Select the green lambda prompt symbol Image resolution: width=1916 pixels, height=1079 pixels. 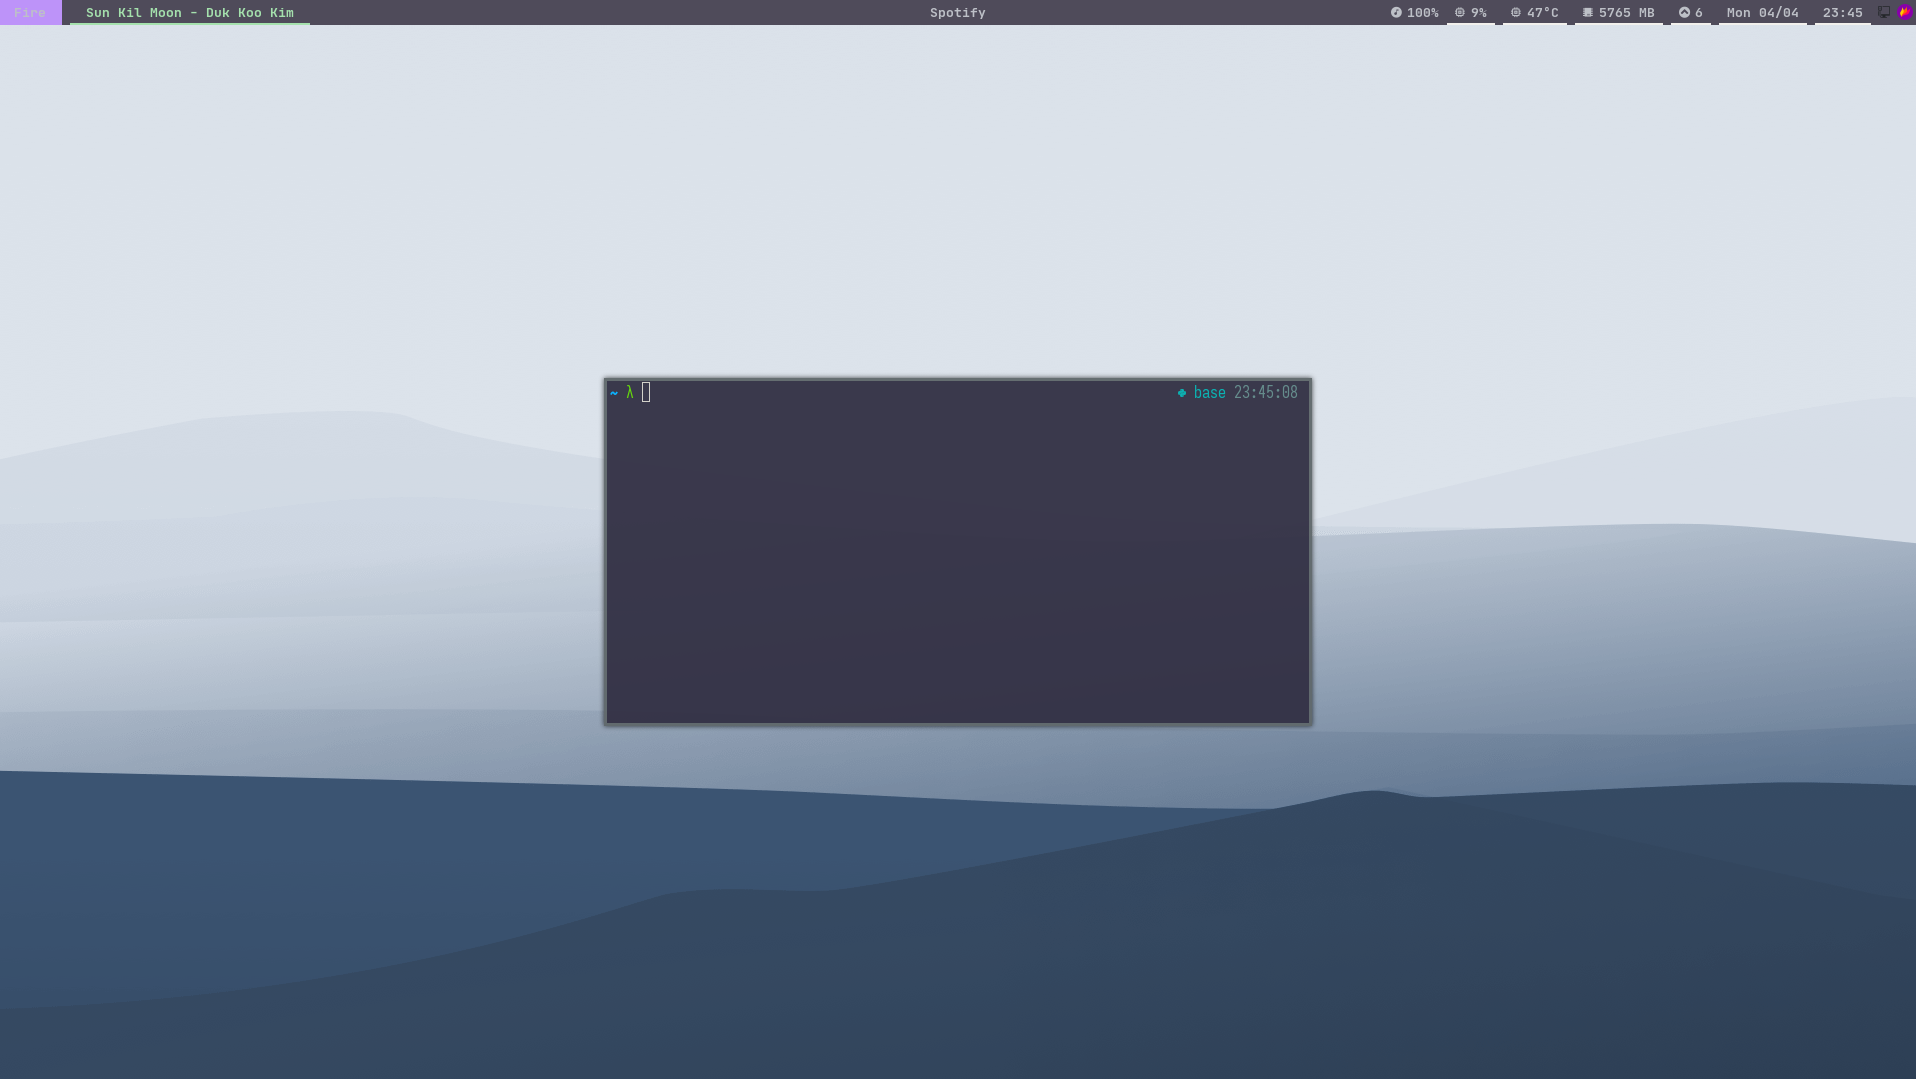click(x=629, y=392)
